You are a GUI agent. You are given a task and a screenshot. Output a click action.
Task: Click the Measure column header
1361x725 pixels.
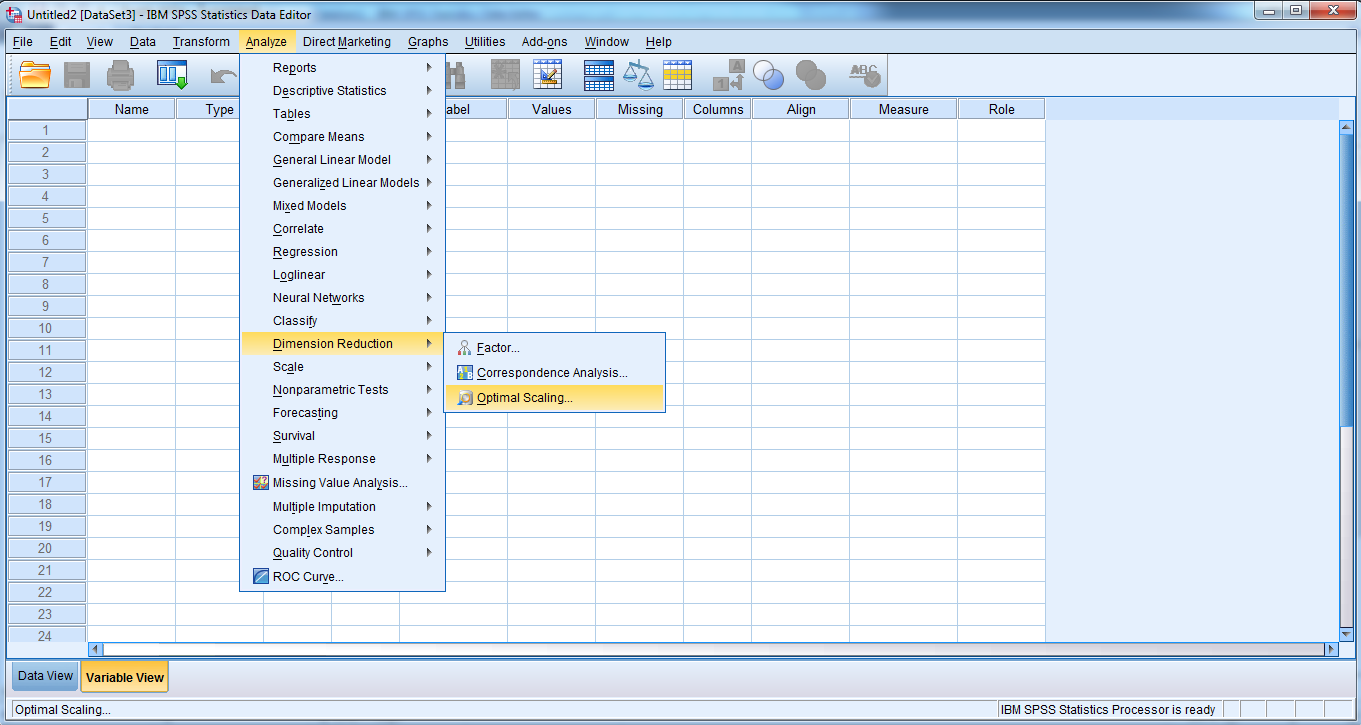pos(904,109)
